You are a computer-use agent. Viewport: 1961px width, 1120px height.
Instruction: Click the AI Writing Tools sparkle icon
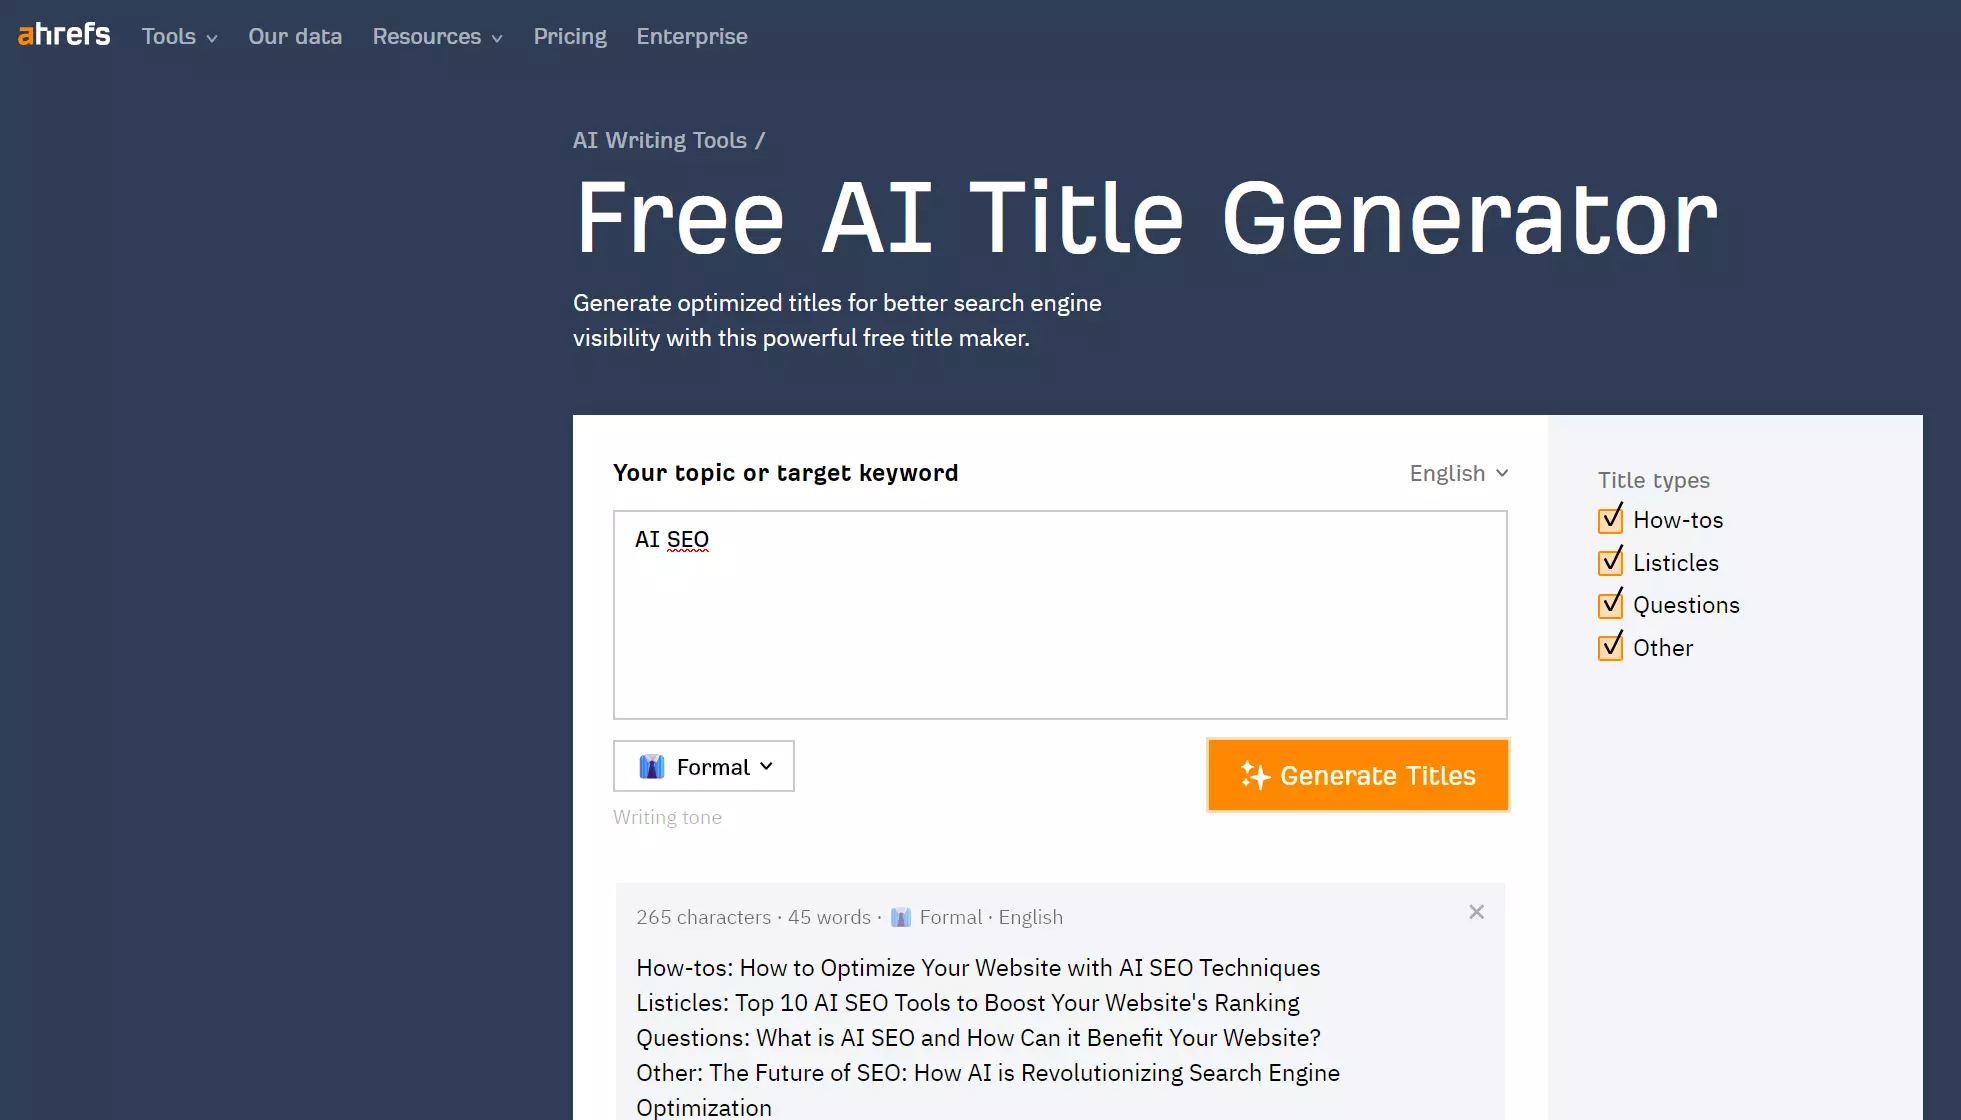point(1253,775)
